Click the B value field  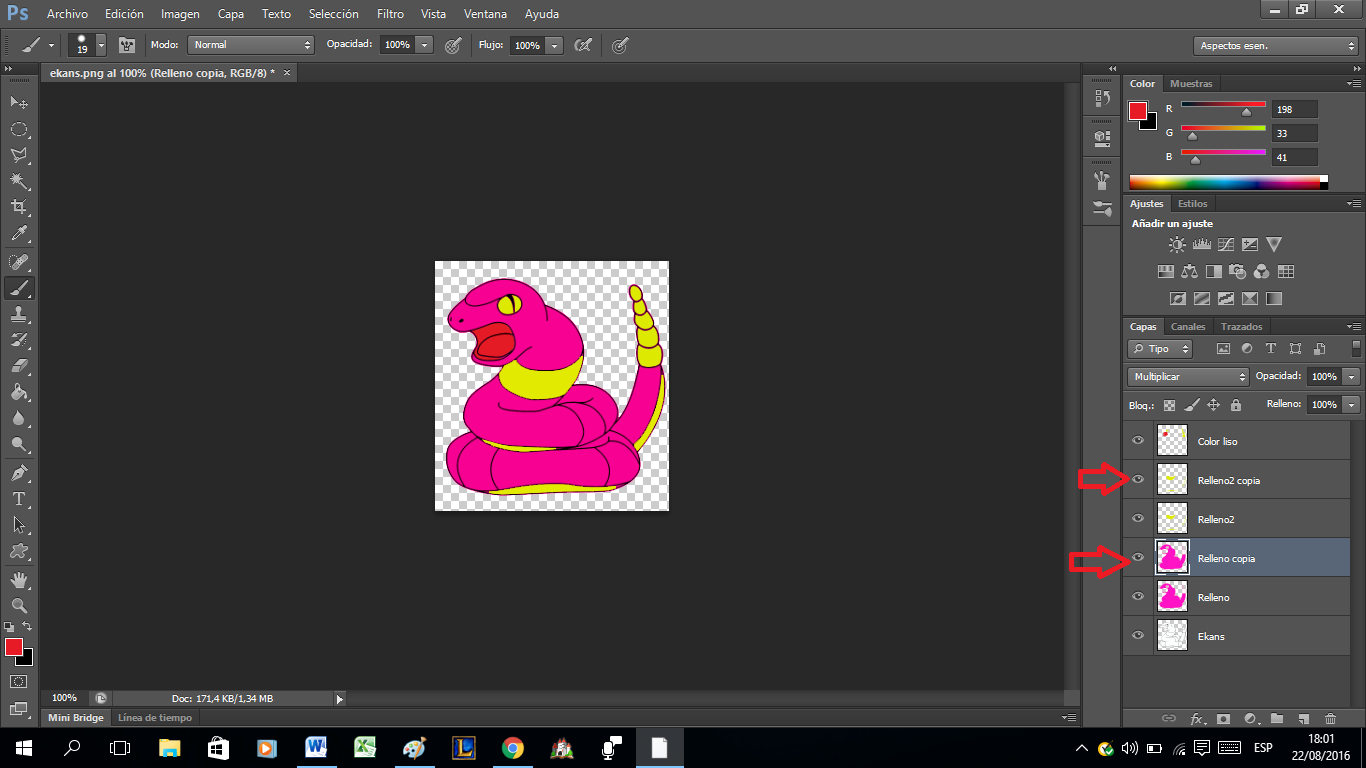pyautogui.click(x=1295, y=157)
